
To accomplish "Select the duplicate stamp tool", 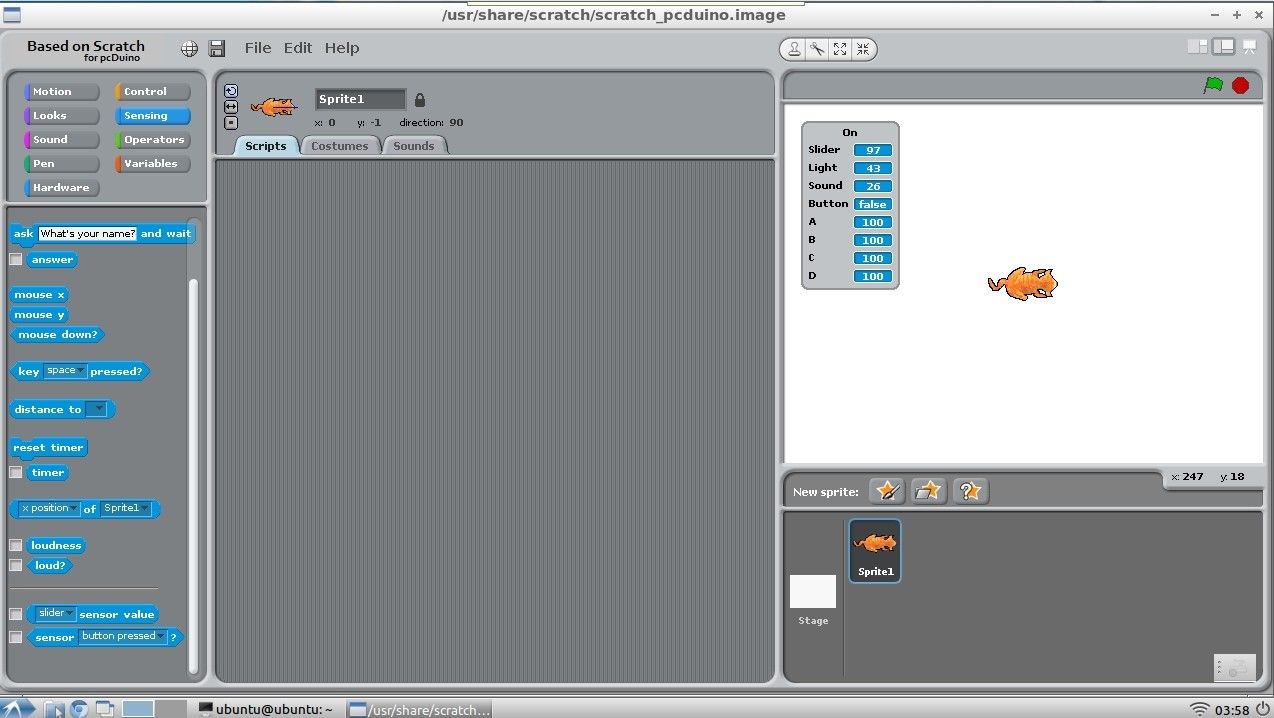I will pyautogui.click(x=794, y=48).
